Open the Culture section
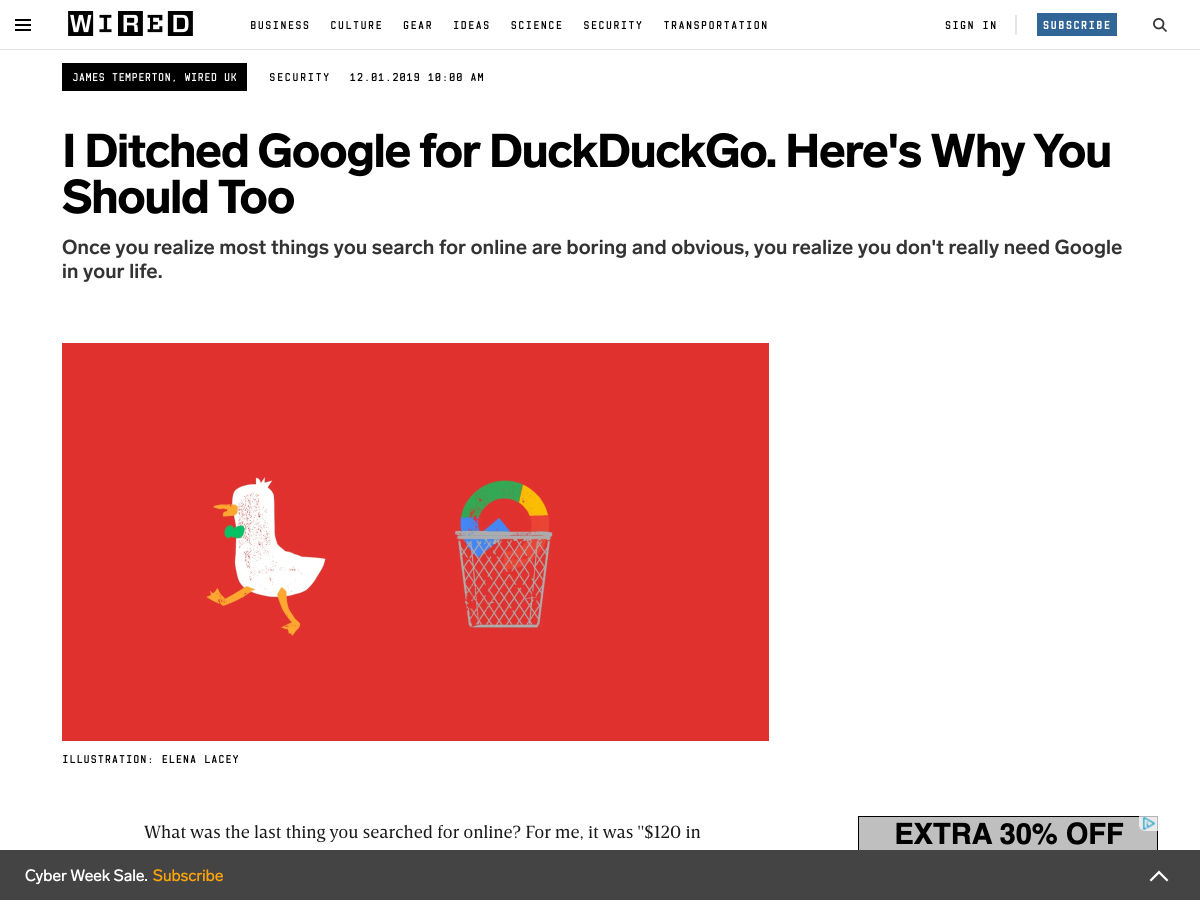 (356, 25)
